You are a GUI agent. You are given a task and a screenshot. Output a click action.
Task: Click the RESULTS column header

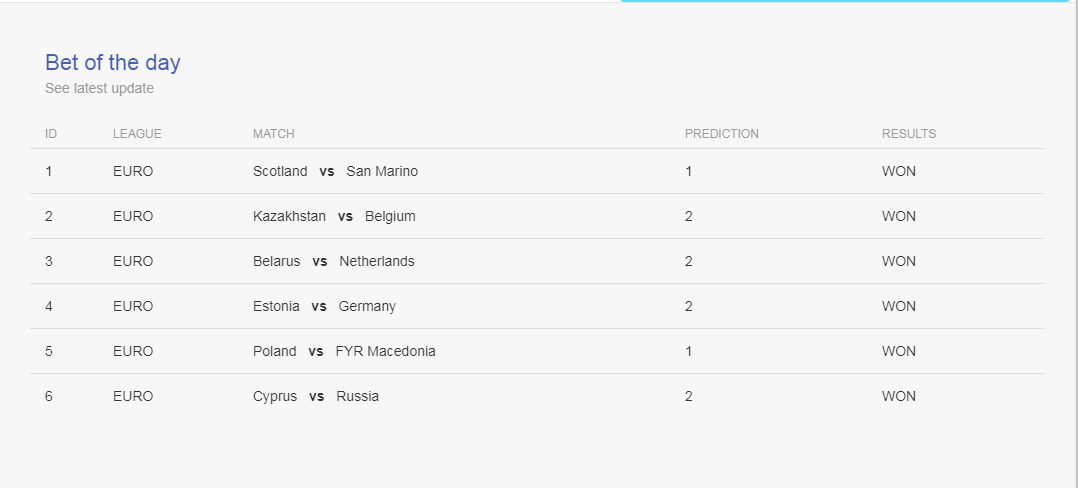tap(909, 133)
